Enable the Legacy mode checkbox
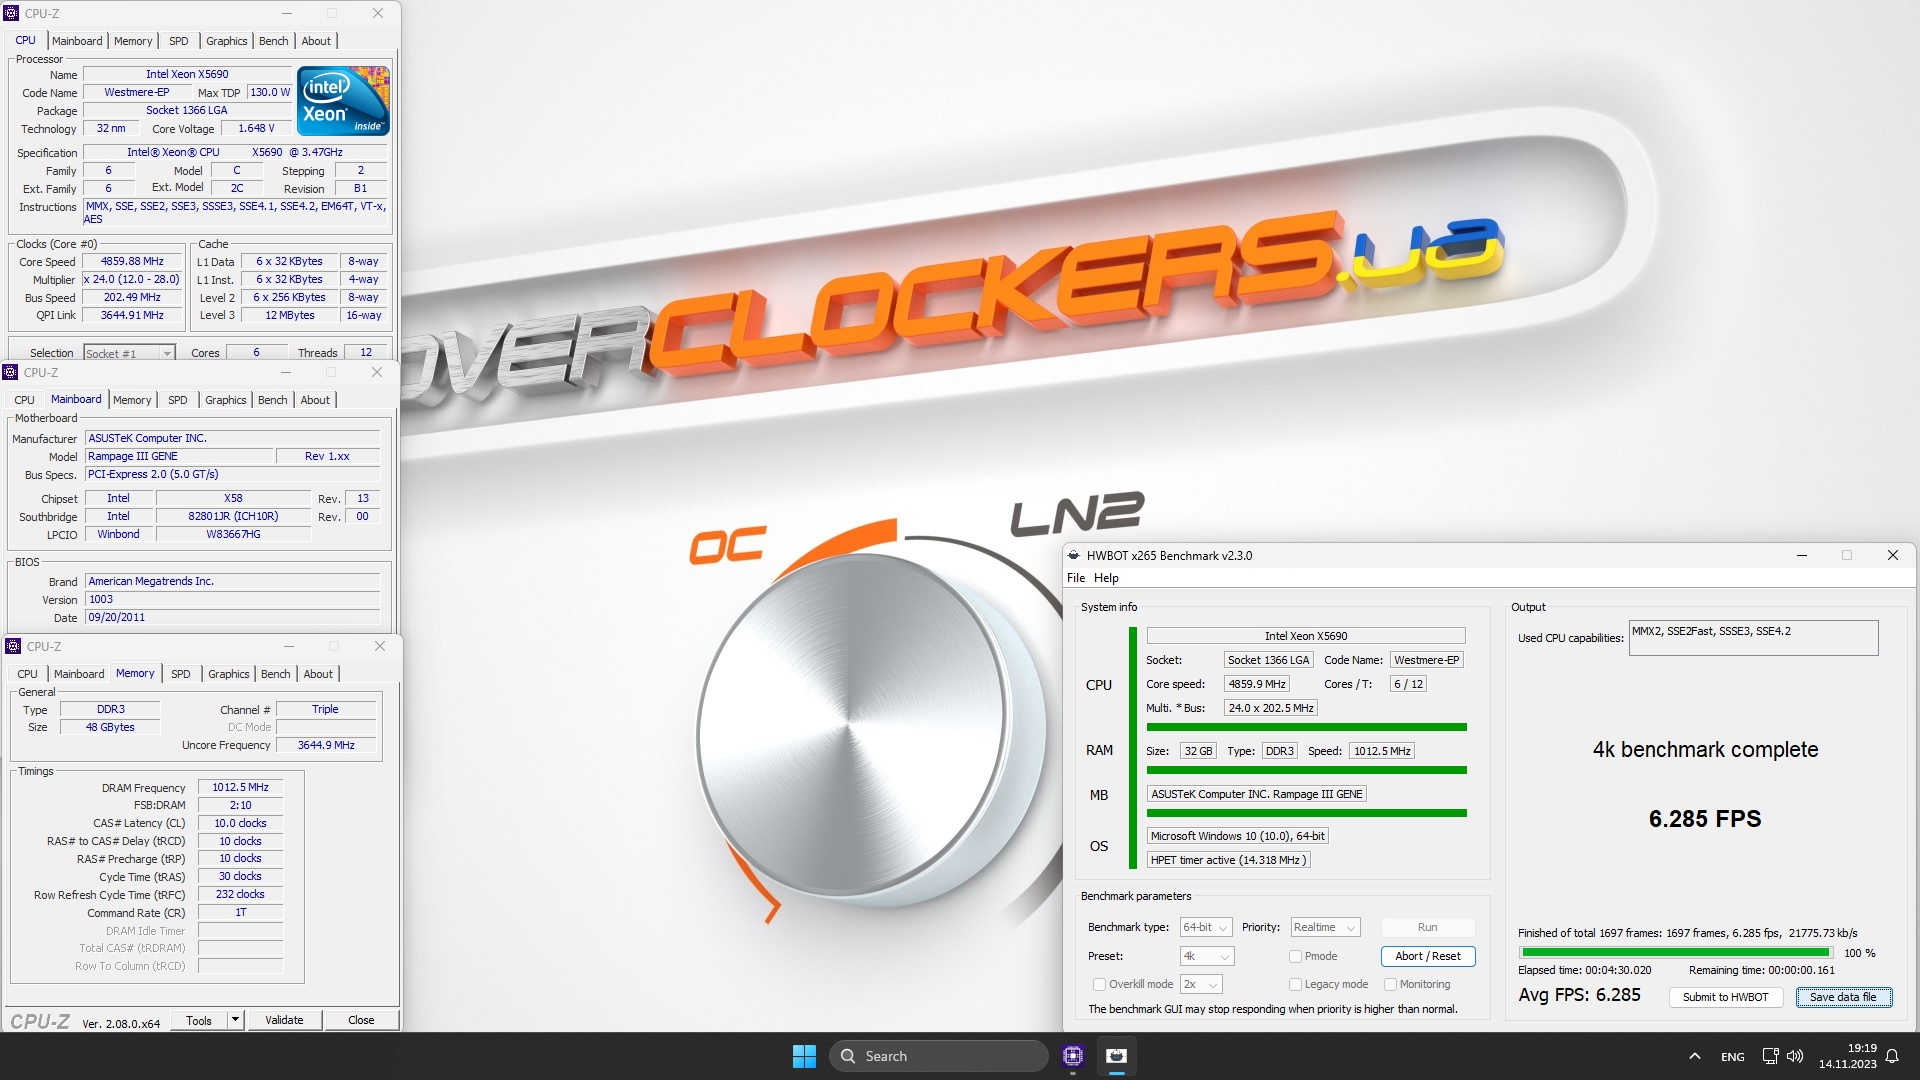This screenshot has width=1920, height=1080. 1295,984
